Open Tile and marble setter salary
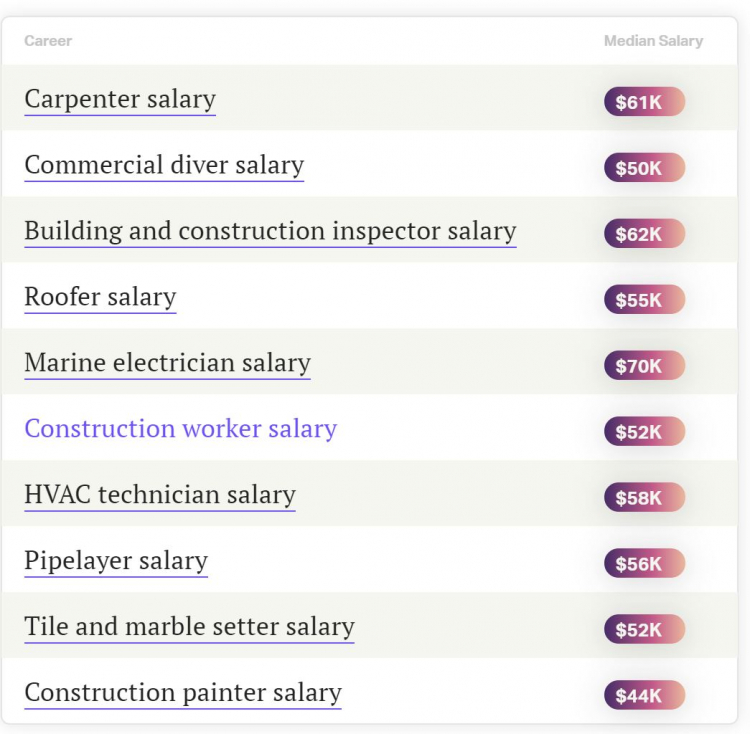750x734 pixels. click(189, 627)
